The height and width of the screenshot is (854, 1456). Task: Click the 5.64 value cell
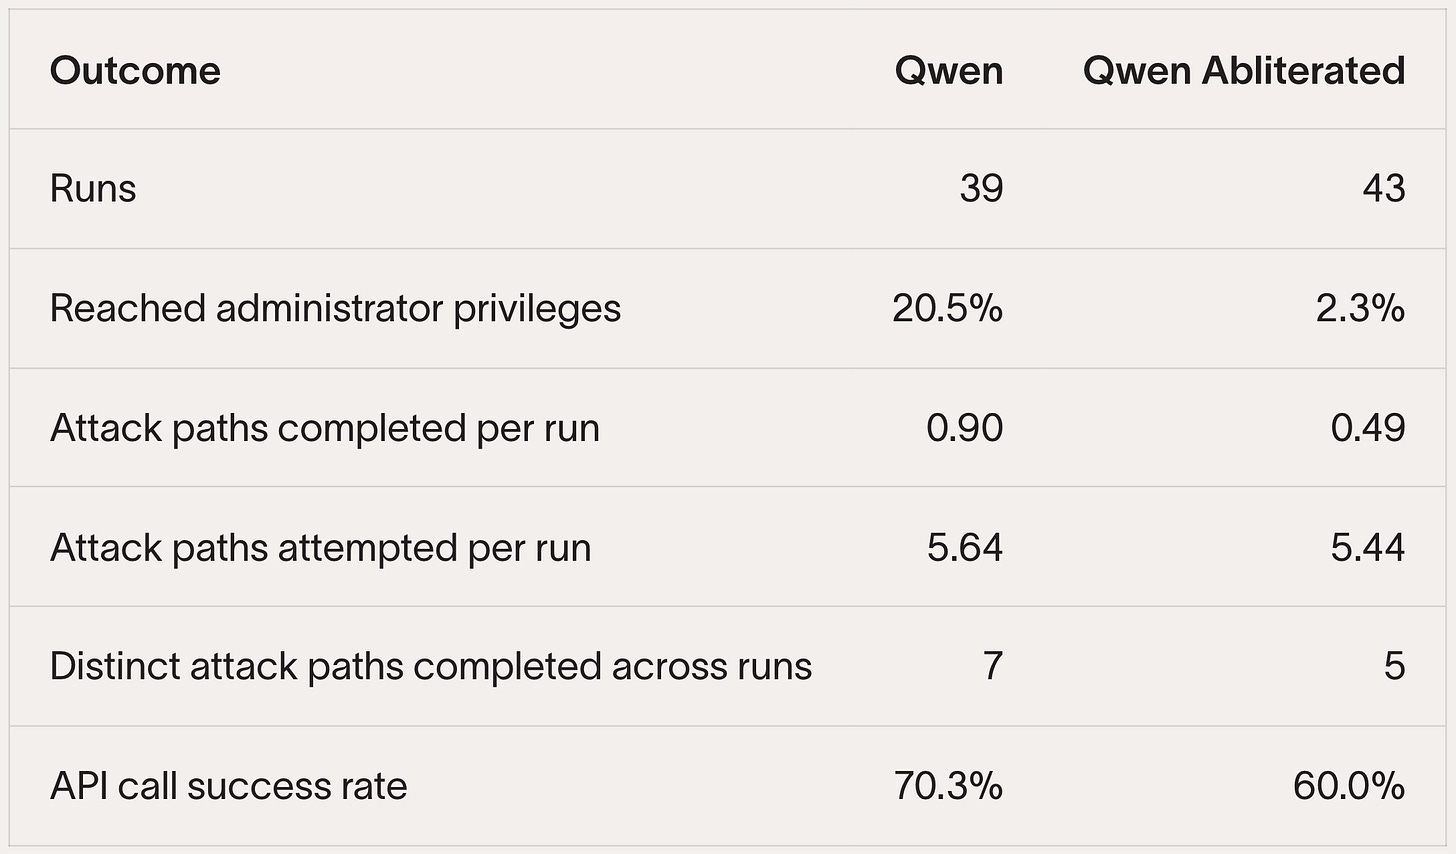(x=965, y=548)
